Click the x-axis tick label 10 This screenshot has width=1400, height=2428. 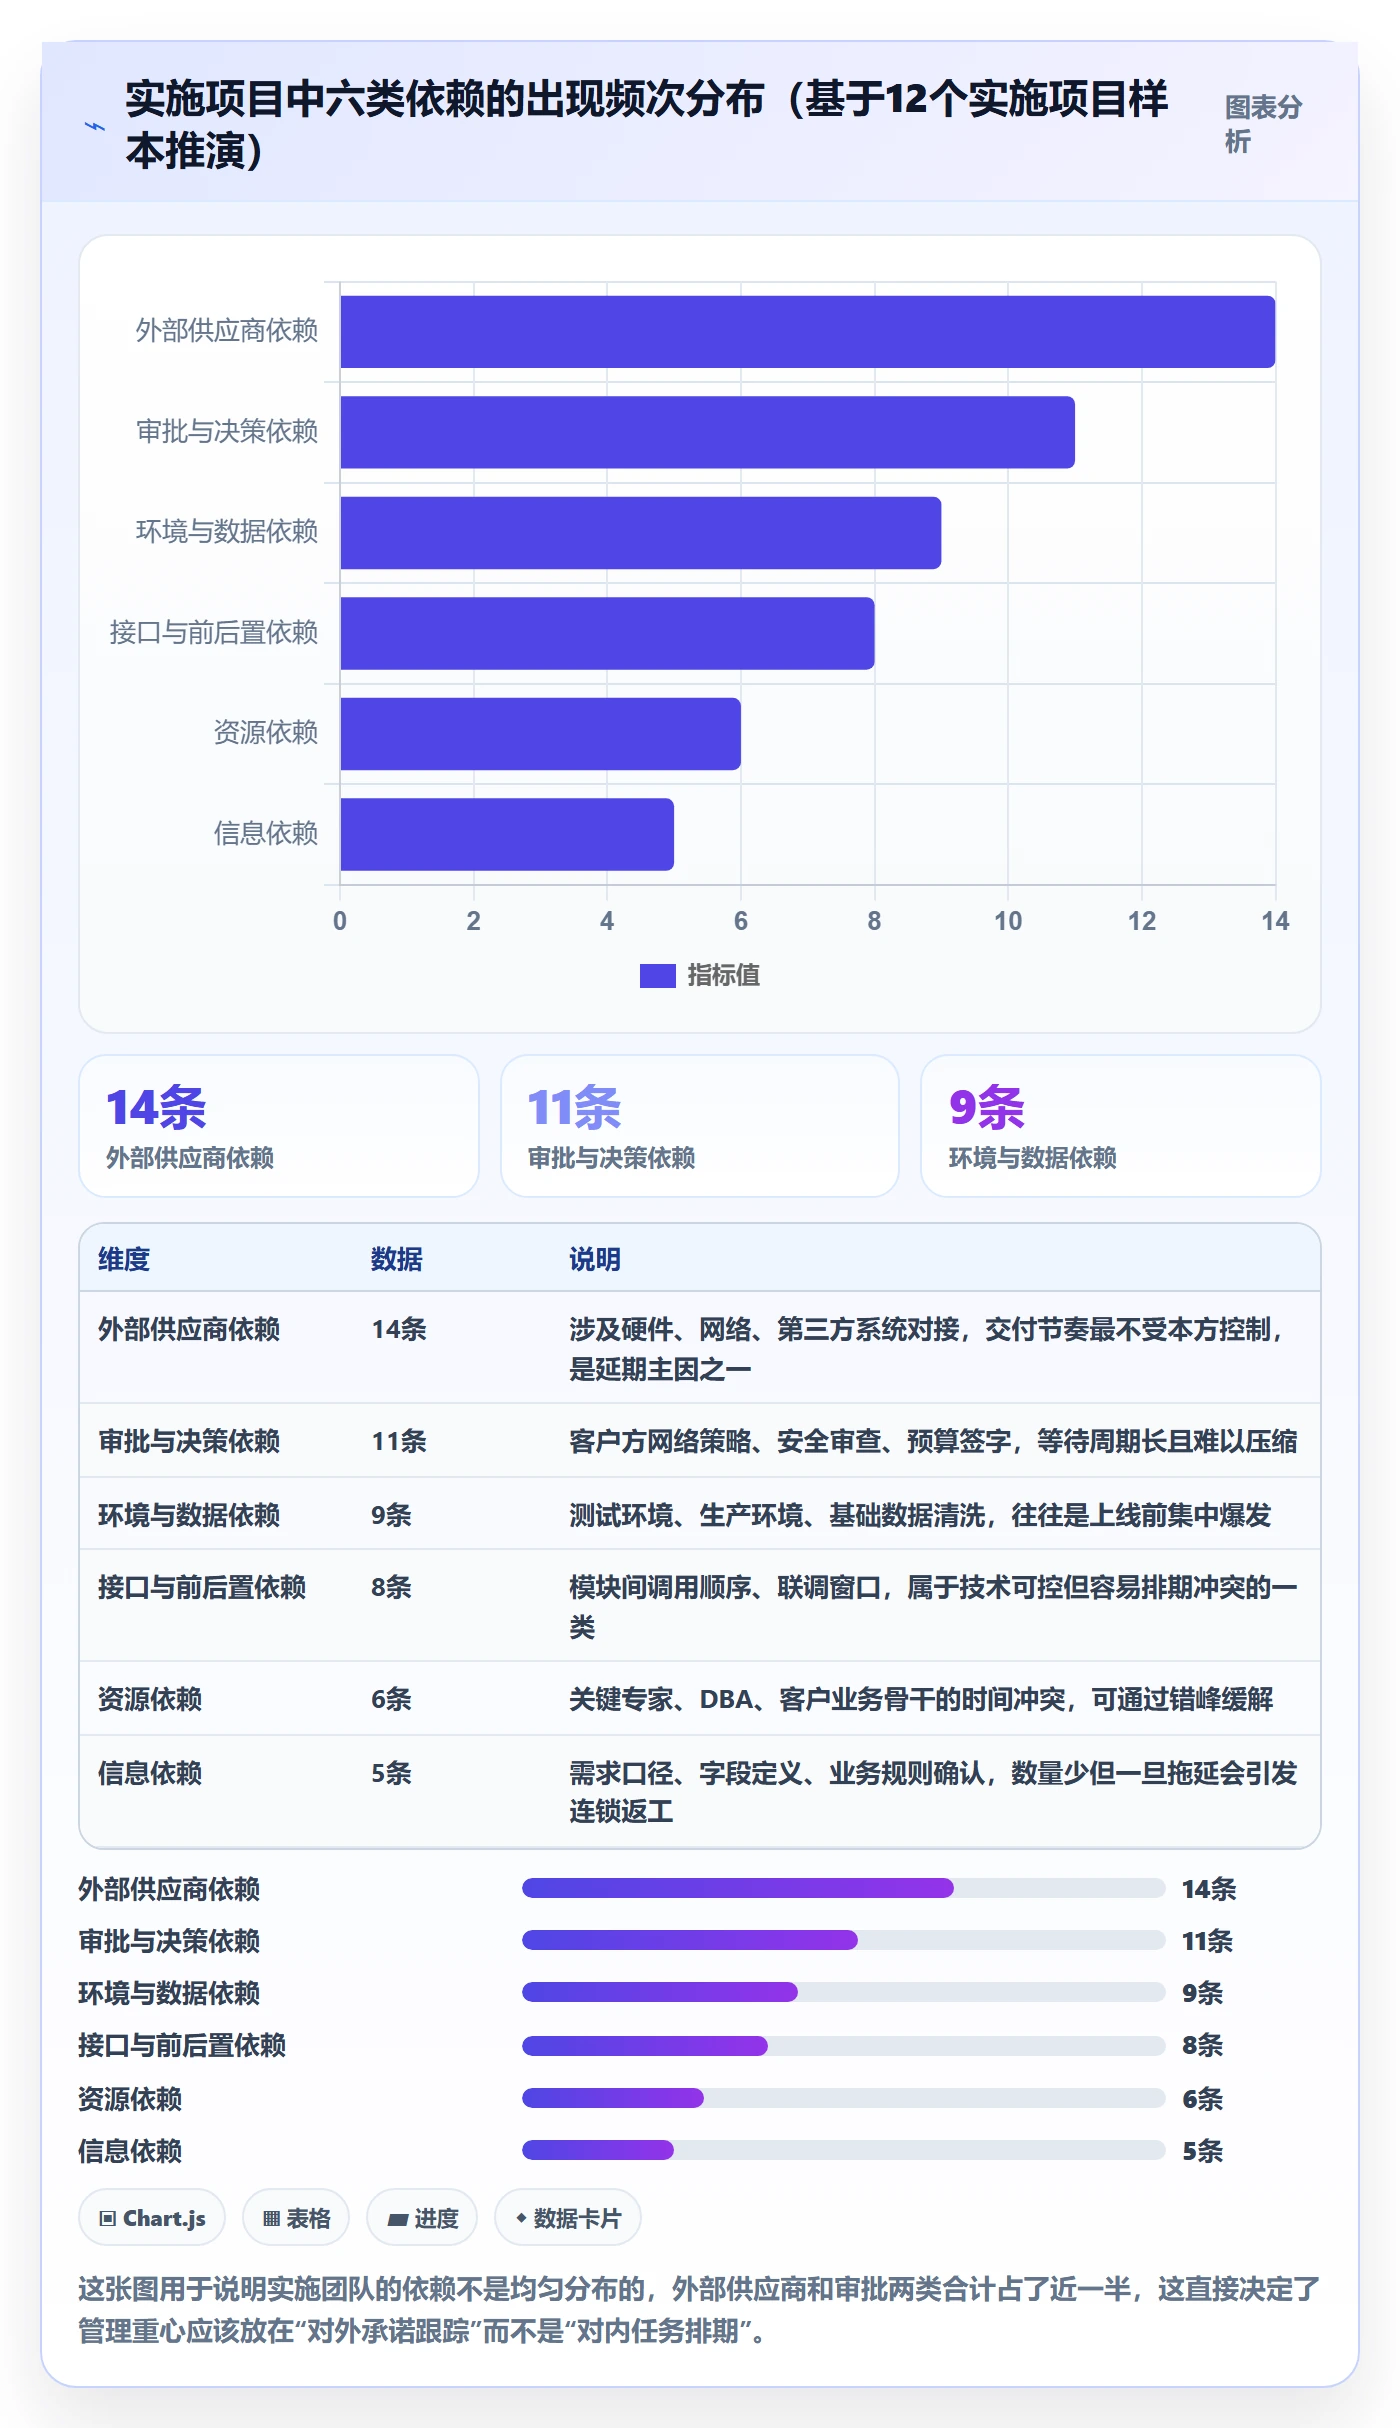click(x=1008, y=921)
